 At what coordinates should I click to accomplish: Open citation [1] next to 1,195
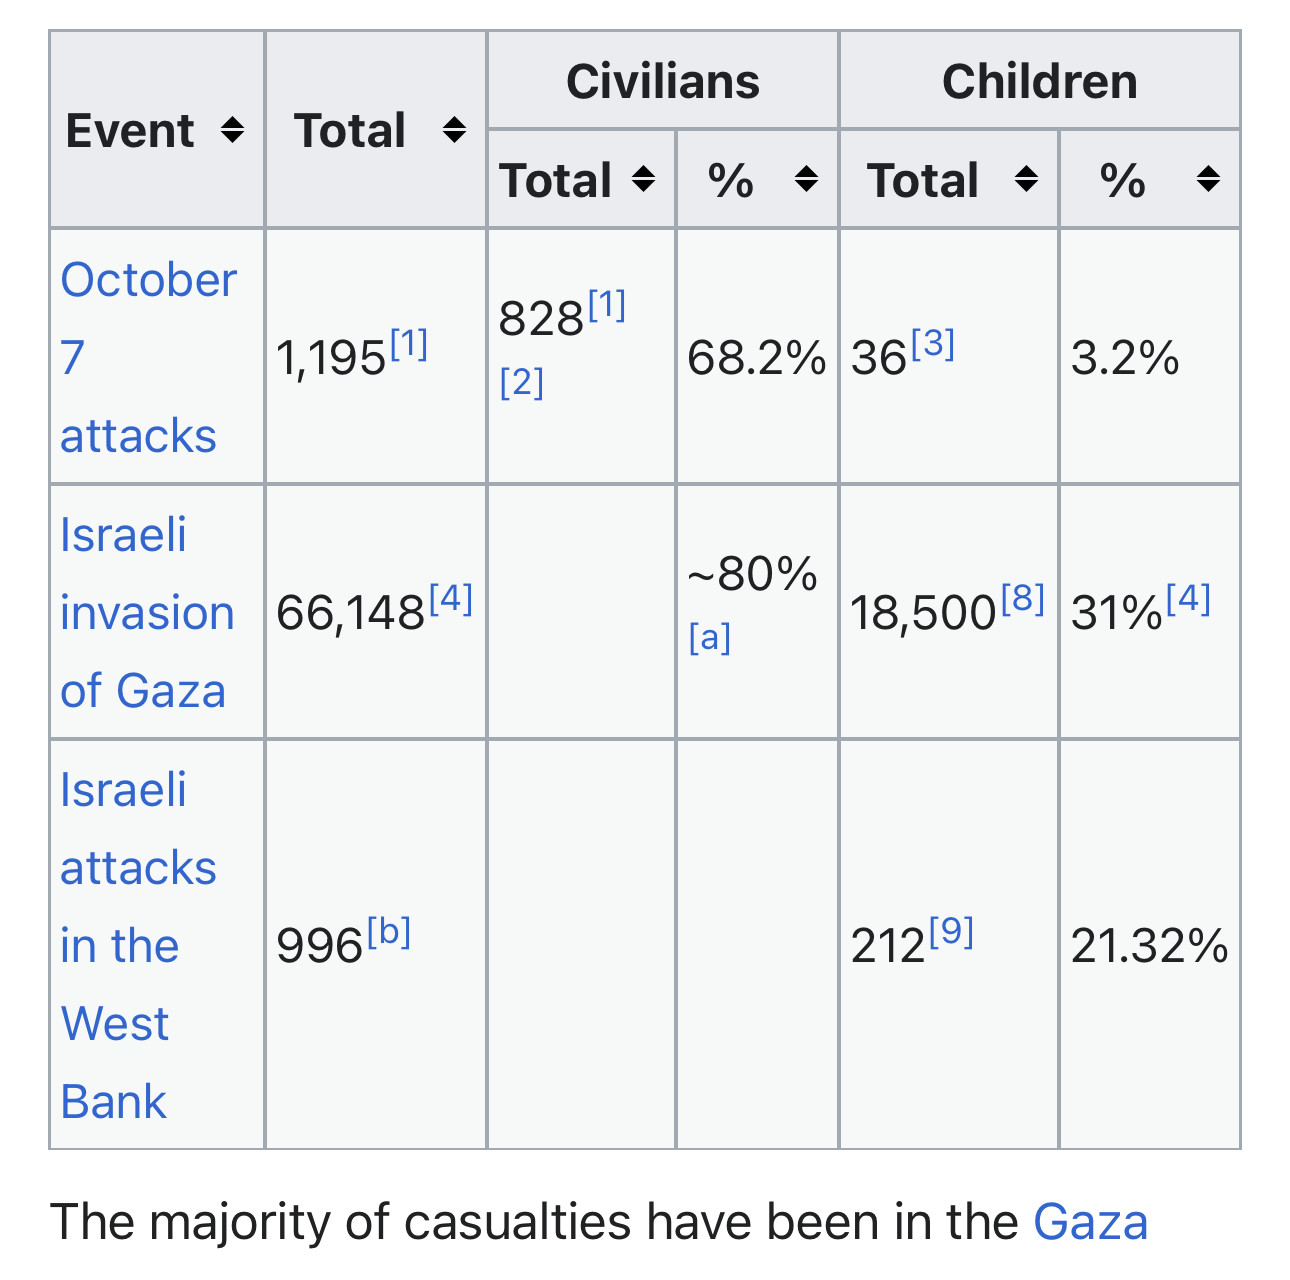click(x=408, y=344)
